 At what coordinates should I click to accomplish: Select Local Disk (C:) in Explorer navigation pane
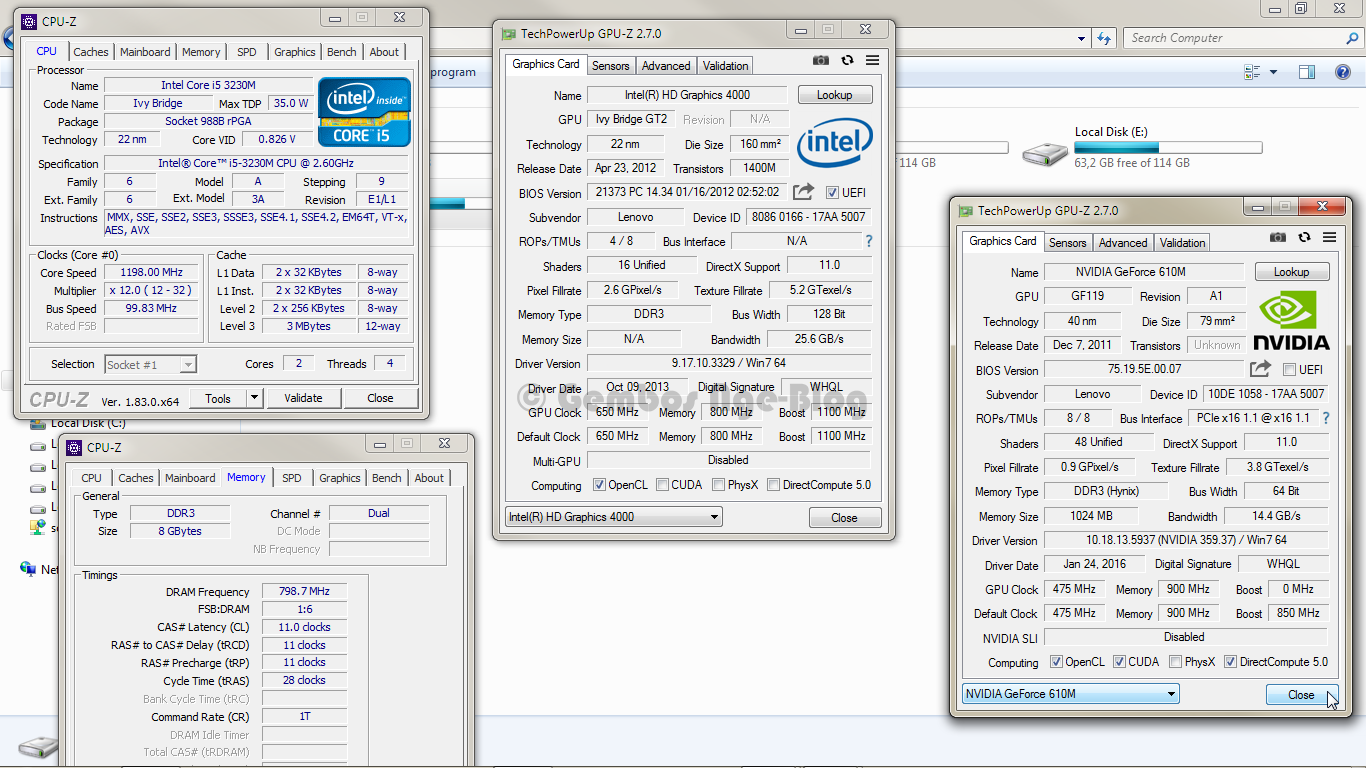88,423
